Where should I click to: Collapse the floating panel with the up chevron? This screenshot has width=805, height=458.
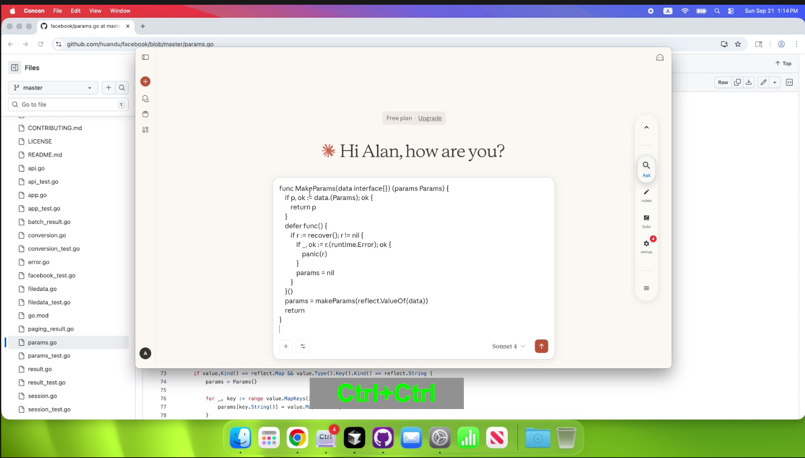[646, 127]
